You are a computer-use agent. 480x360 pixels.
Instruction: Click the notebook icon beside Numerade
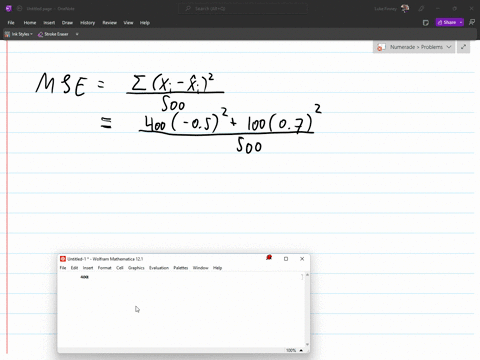[x=381, y=47]
